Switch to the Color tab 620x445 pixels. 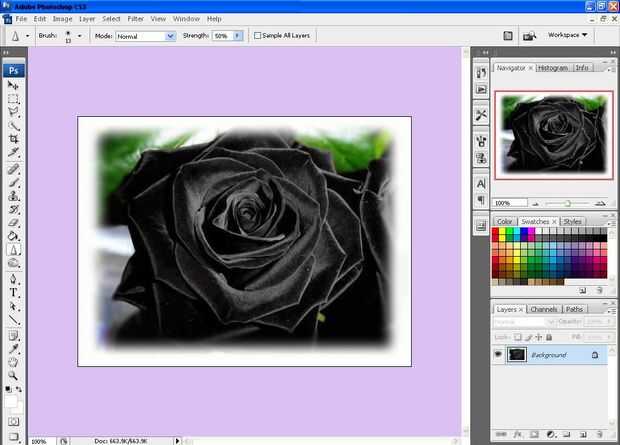(505, 222)
